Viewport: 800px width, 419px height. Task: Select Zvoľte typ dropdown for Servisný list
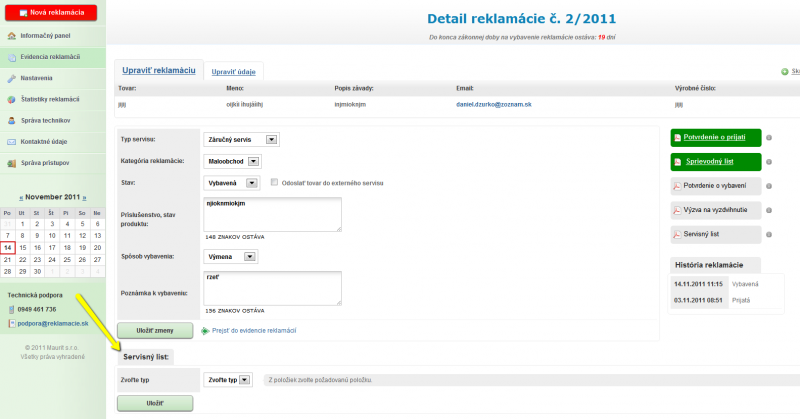(x=246, y=380)
